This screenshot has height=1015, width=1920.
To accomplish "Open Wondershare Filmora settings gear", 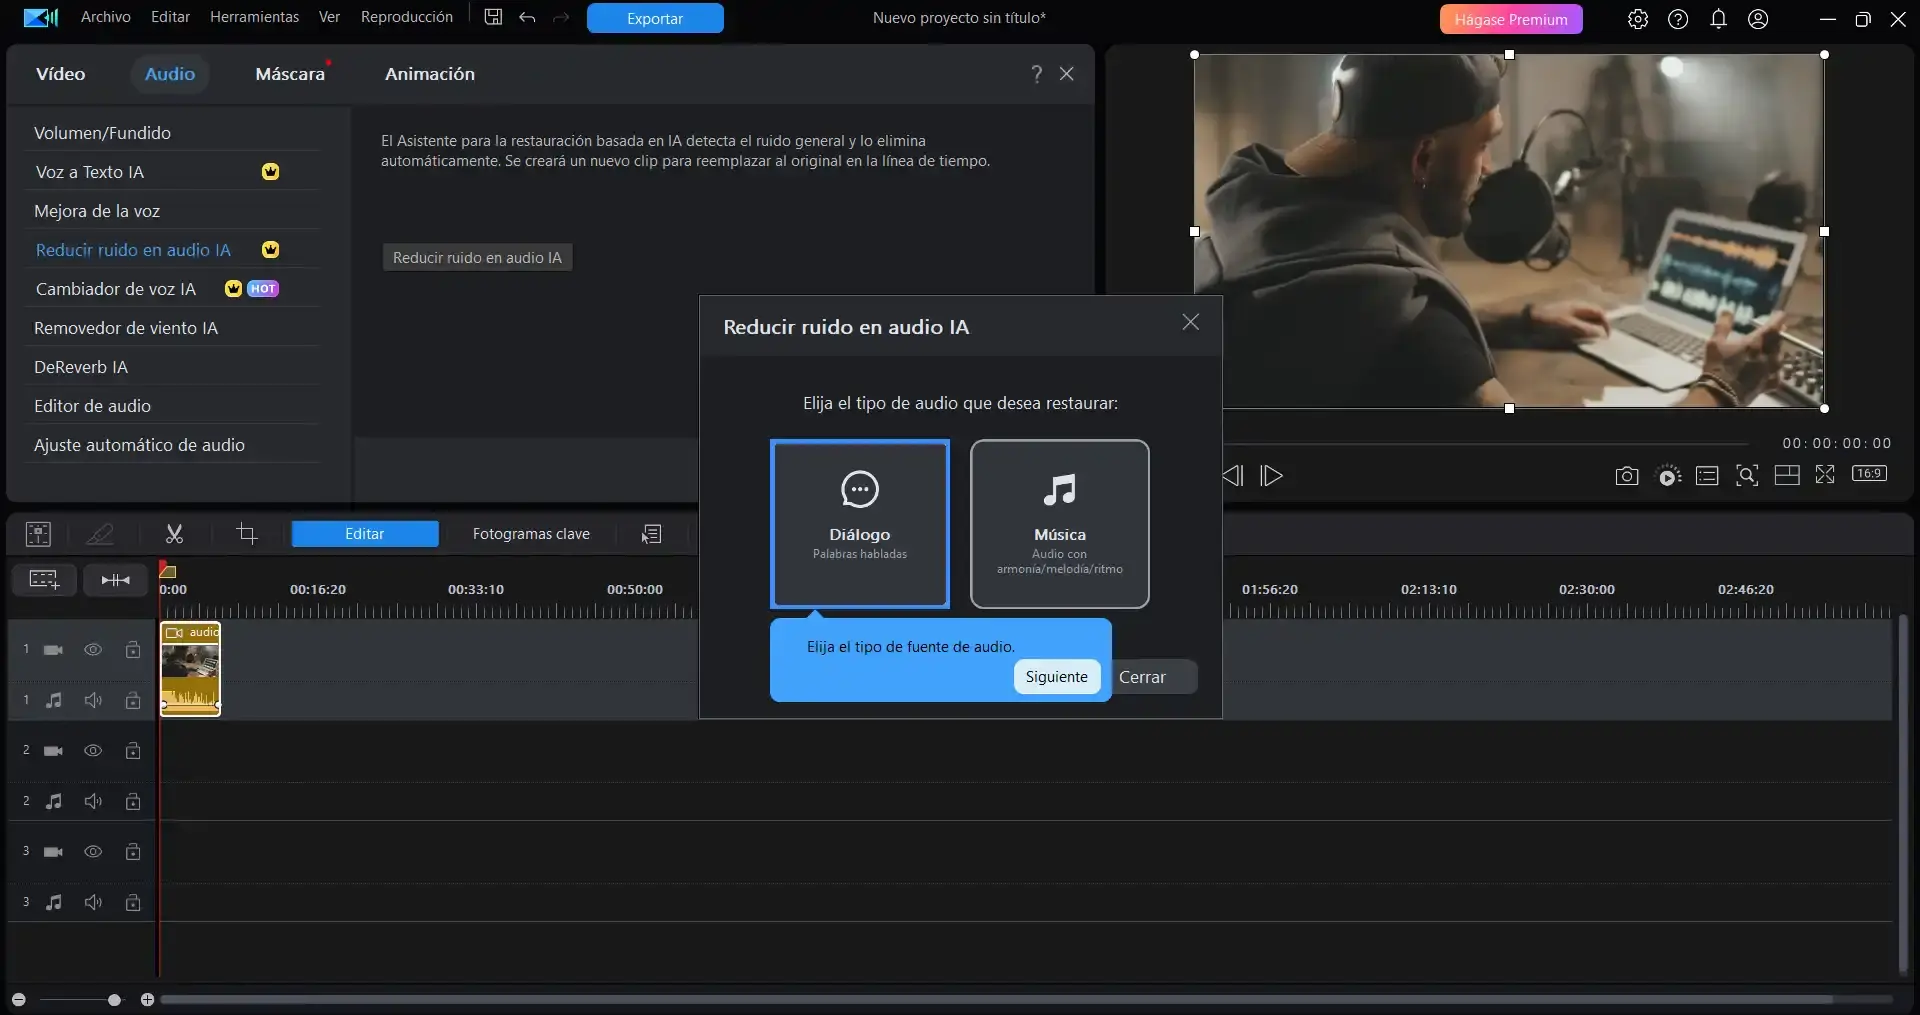I will tap(1637, 19).
